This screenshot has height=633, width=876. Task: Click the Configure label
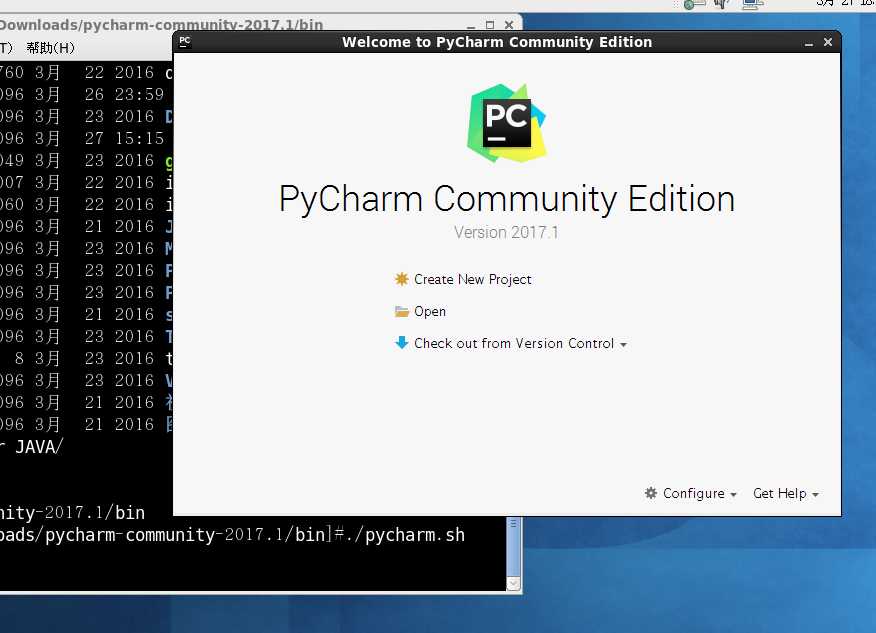(693, 493)
